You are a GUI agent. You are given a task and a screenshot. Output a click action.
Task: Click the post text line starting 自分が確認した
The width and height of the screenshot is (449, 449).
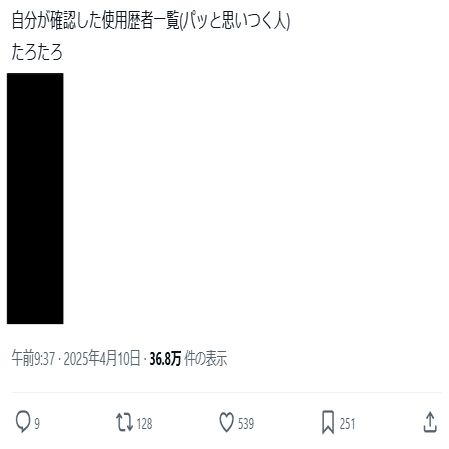click(151, 21)
